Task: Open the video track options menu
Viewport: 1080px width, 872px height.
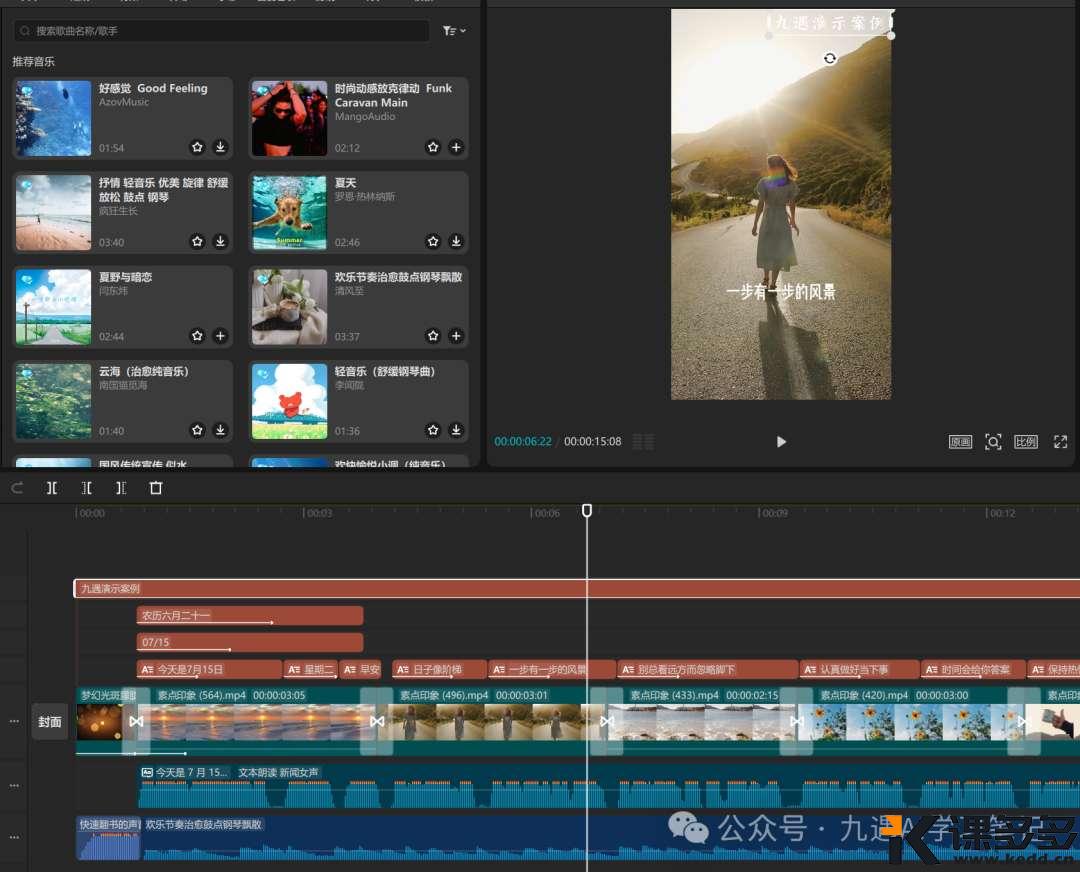Action: (14, 721)
